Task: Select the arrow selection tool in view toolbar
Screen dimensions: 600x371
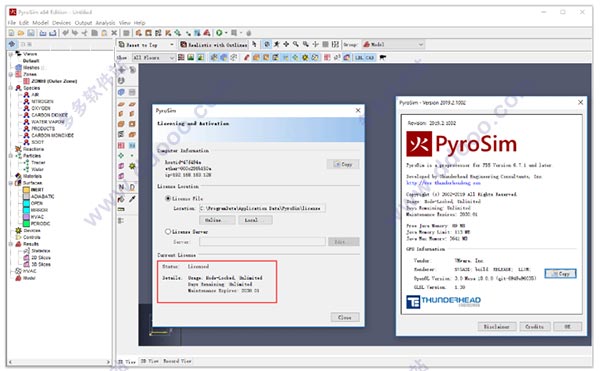Action: [x=254, y=44]
